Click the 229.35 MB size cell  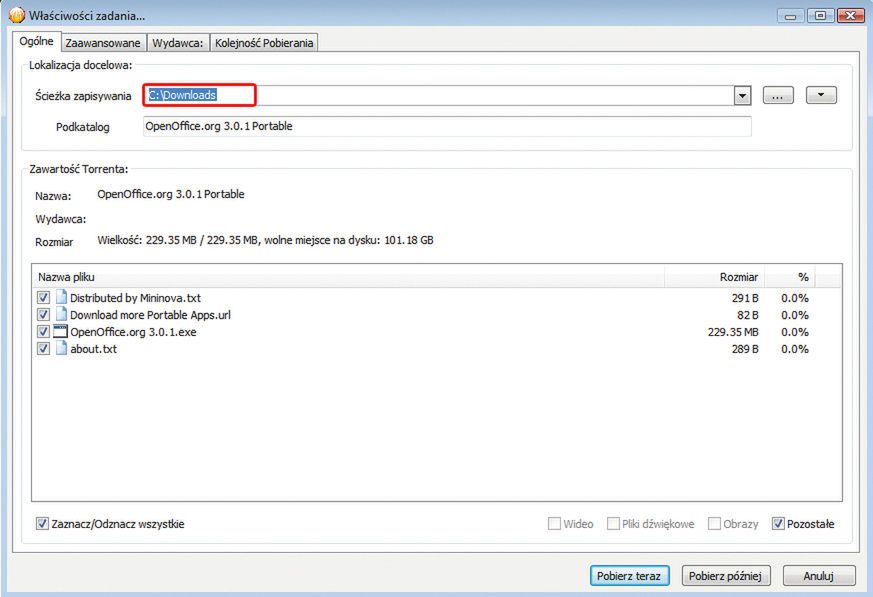pyautogui.click(x=733, y=332)
